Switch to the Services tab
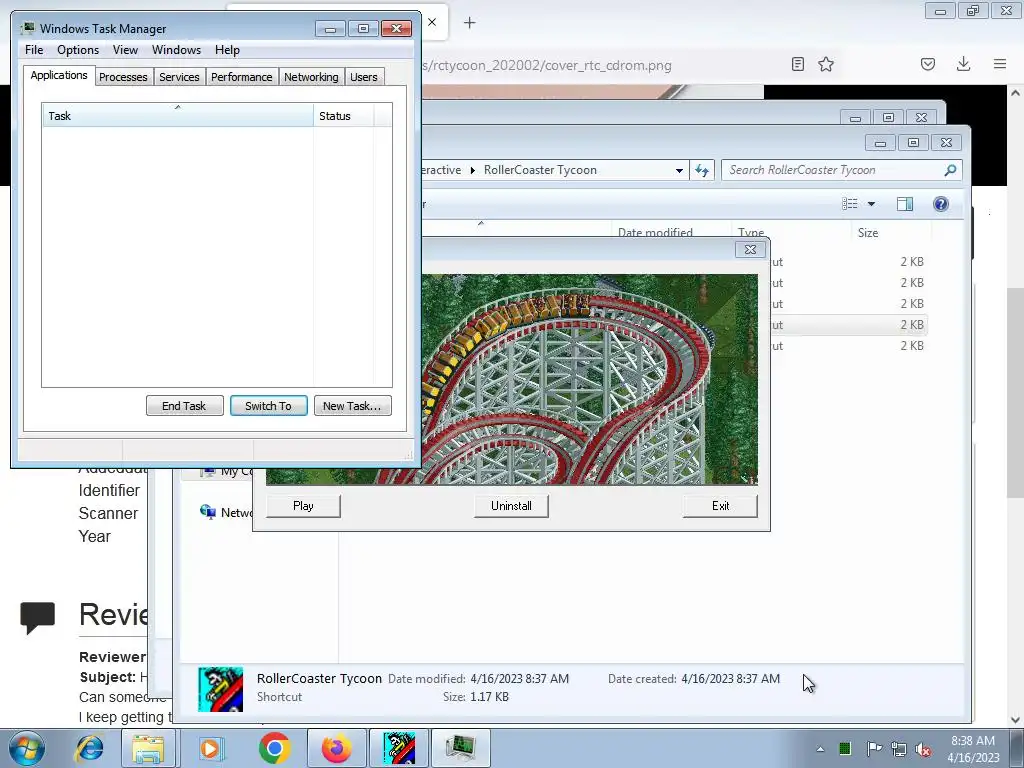This screenshot has height=768, width=1024. (179, 77)
